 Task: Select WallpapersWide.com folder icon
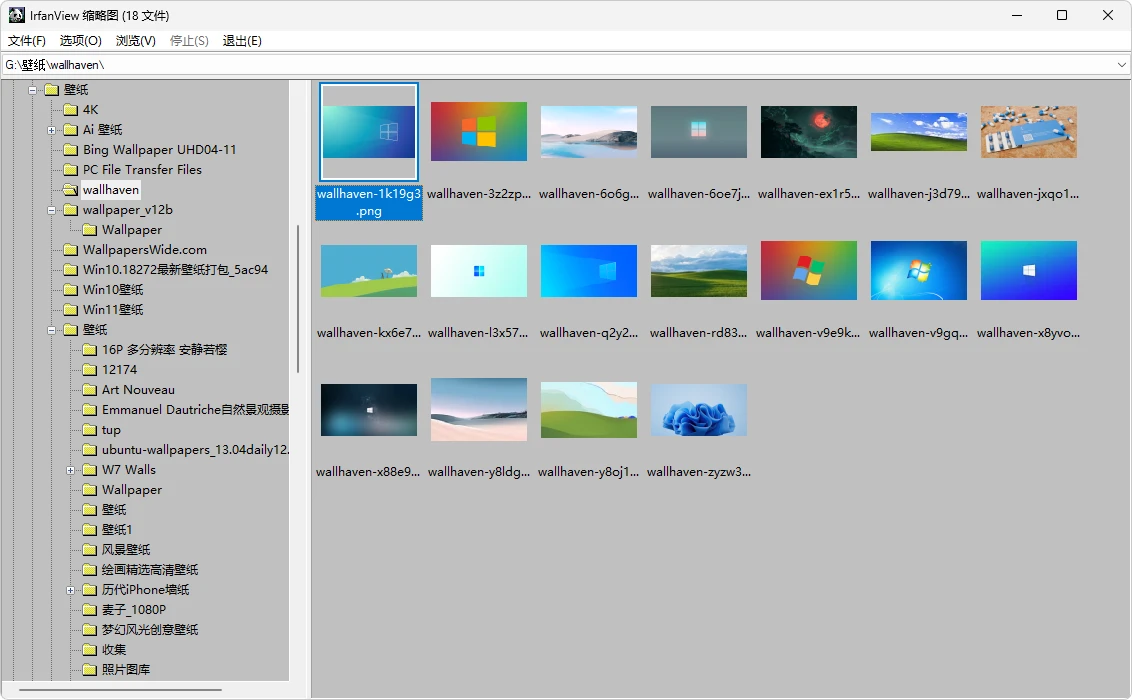(70, 250)
